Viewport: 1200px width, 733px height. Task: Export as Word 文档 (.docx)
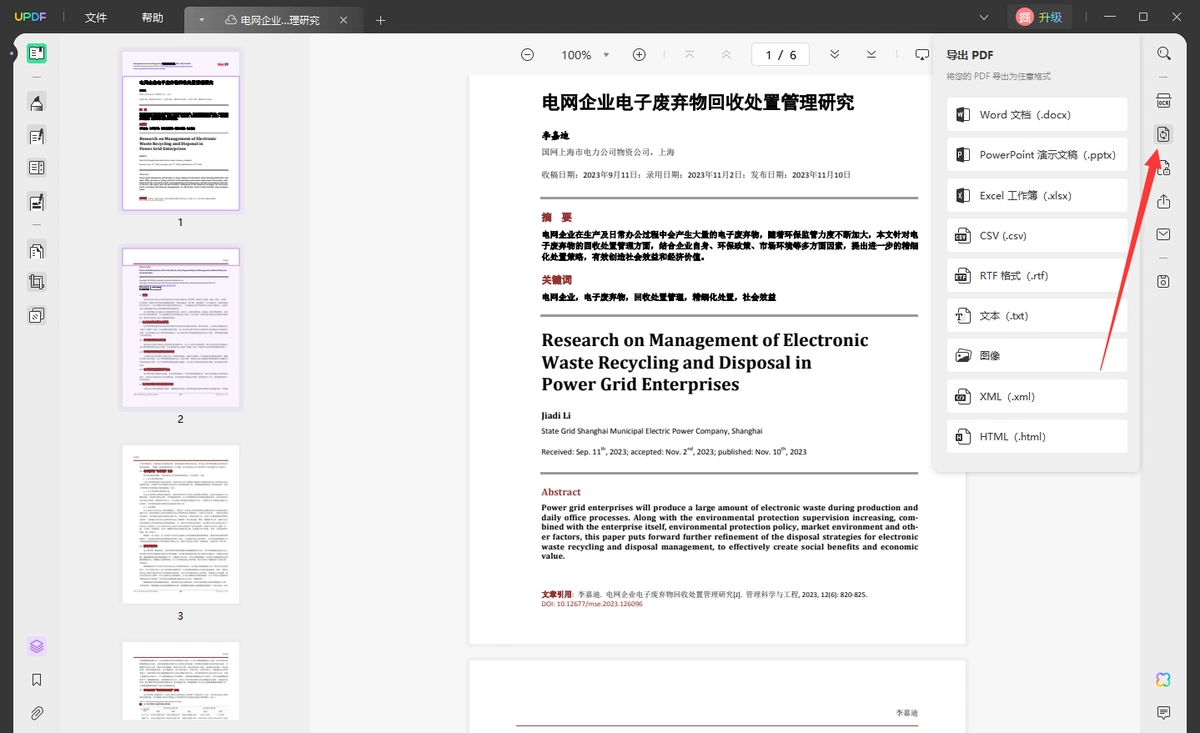point(1037,115)
